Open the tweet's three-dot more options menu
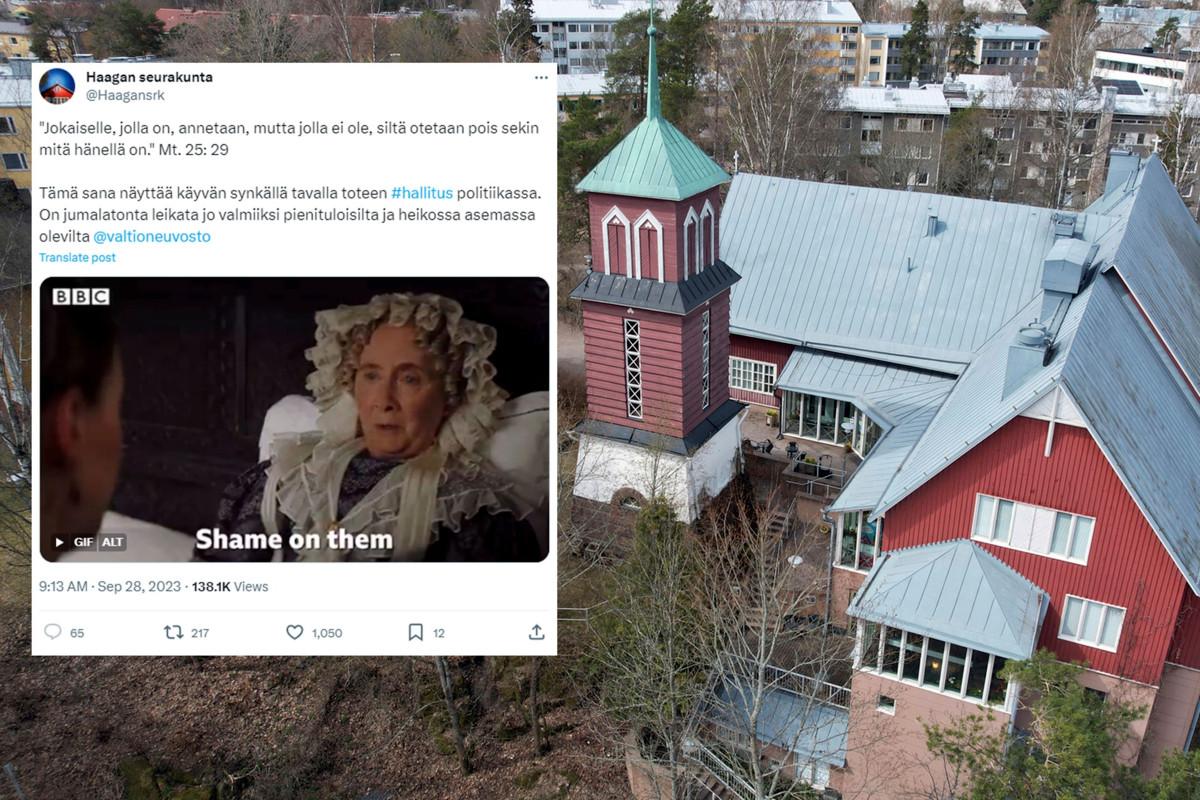Viewport: 1200px width, 800px height. tap(541, 78)
